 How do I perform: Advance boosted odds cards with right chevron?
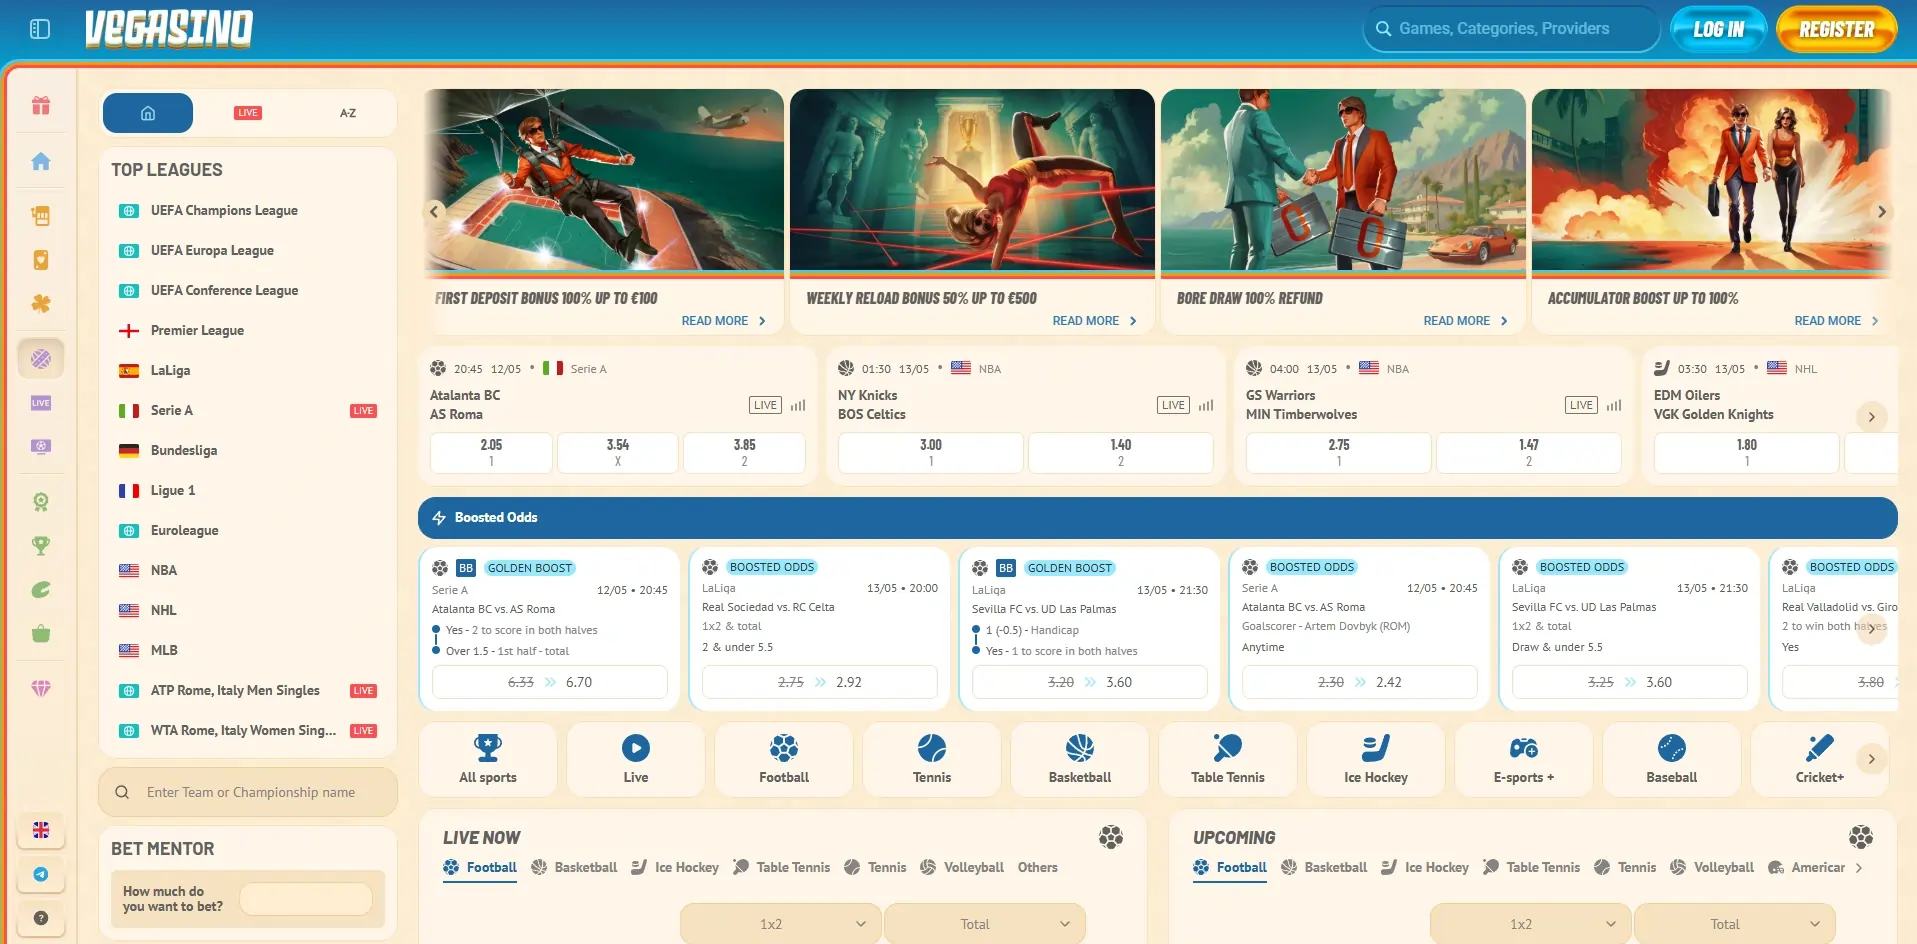pos(1872,629)
